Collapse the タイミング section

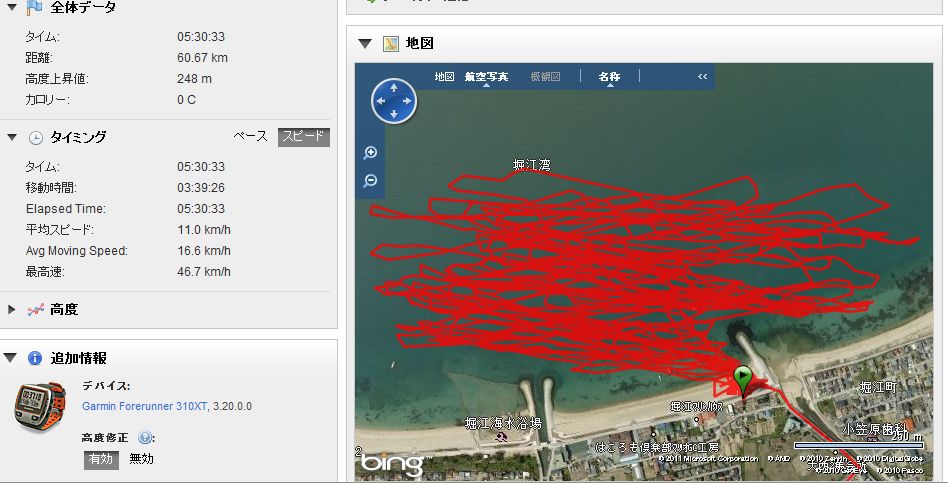[x=11, y=137]
